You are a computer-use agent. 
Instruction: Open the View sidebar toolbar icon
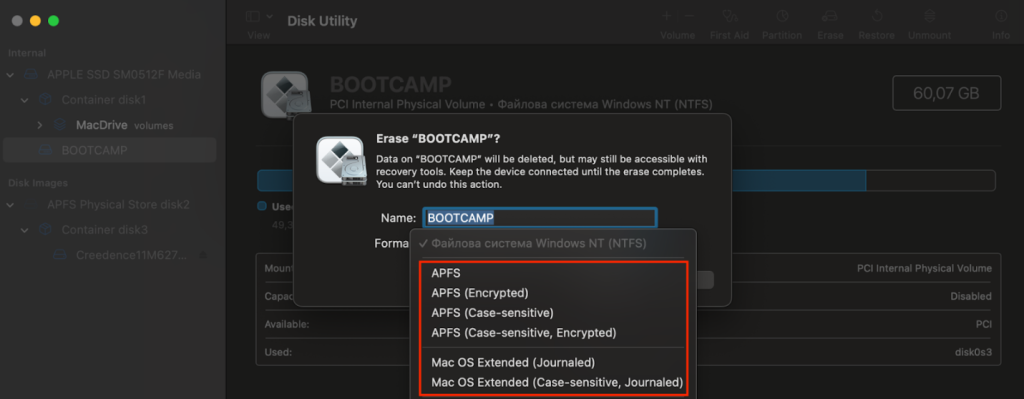coord(253,16)
